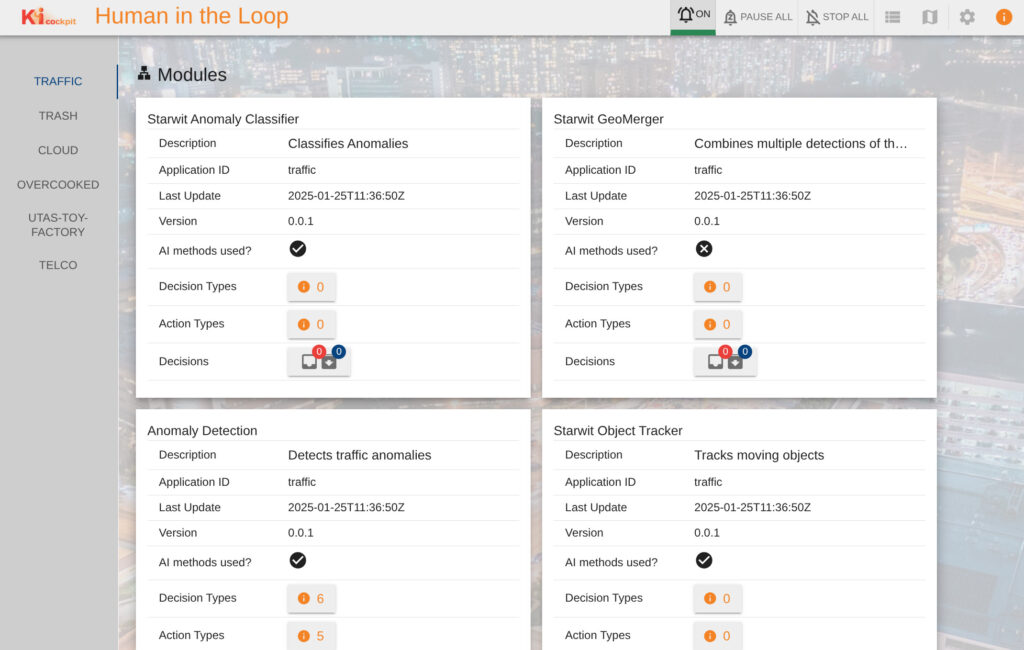Open Decision Types of Starwit Anomaly Classifier
The width and height of the screenshot is (1024, 650).
tap(312, 287)
